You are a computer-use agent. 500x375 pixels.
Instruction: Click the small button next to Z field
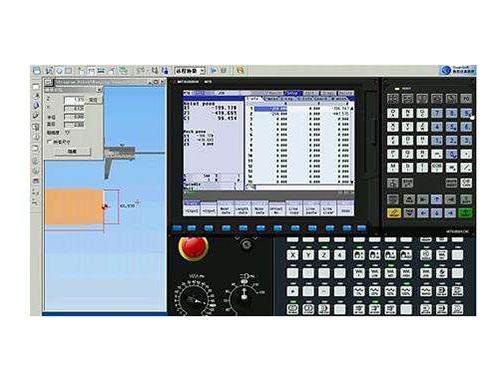point(93,100)
